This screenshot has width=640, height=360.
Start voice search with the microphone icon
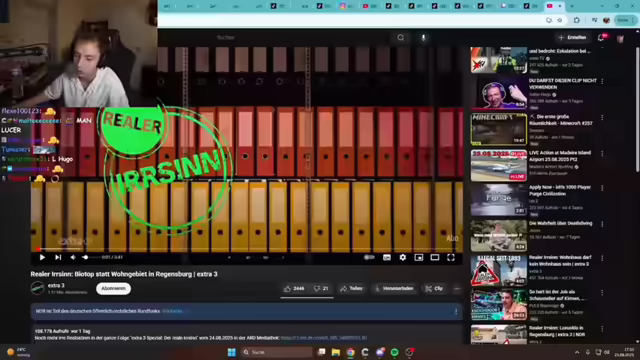click(423, 38)
